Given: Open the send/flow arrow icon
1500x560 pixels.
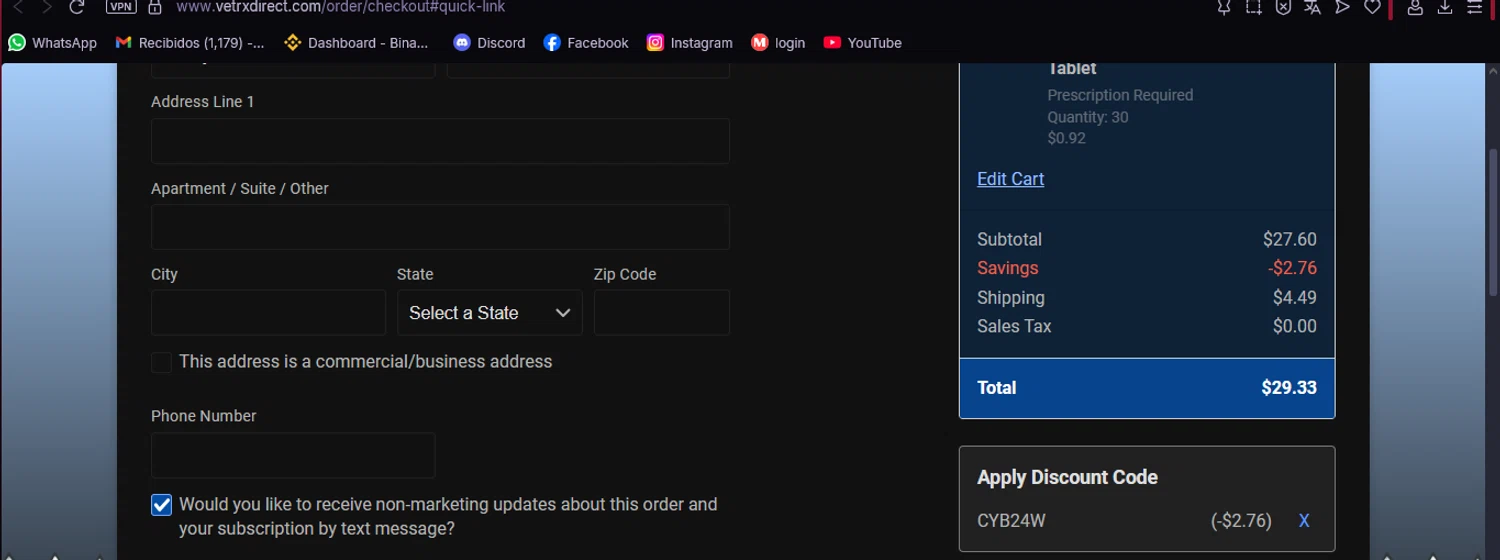Looking at the screenshot, I should pyautogui.click(x=1342, y=7).
